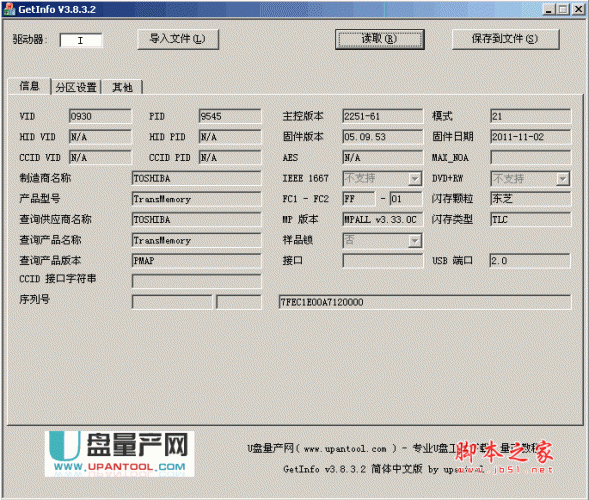Close the GetInfo window
Image resolution: width=589 pixels, height=500 pixels.
(578, 9)
